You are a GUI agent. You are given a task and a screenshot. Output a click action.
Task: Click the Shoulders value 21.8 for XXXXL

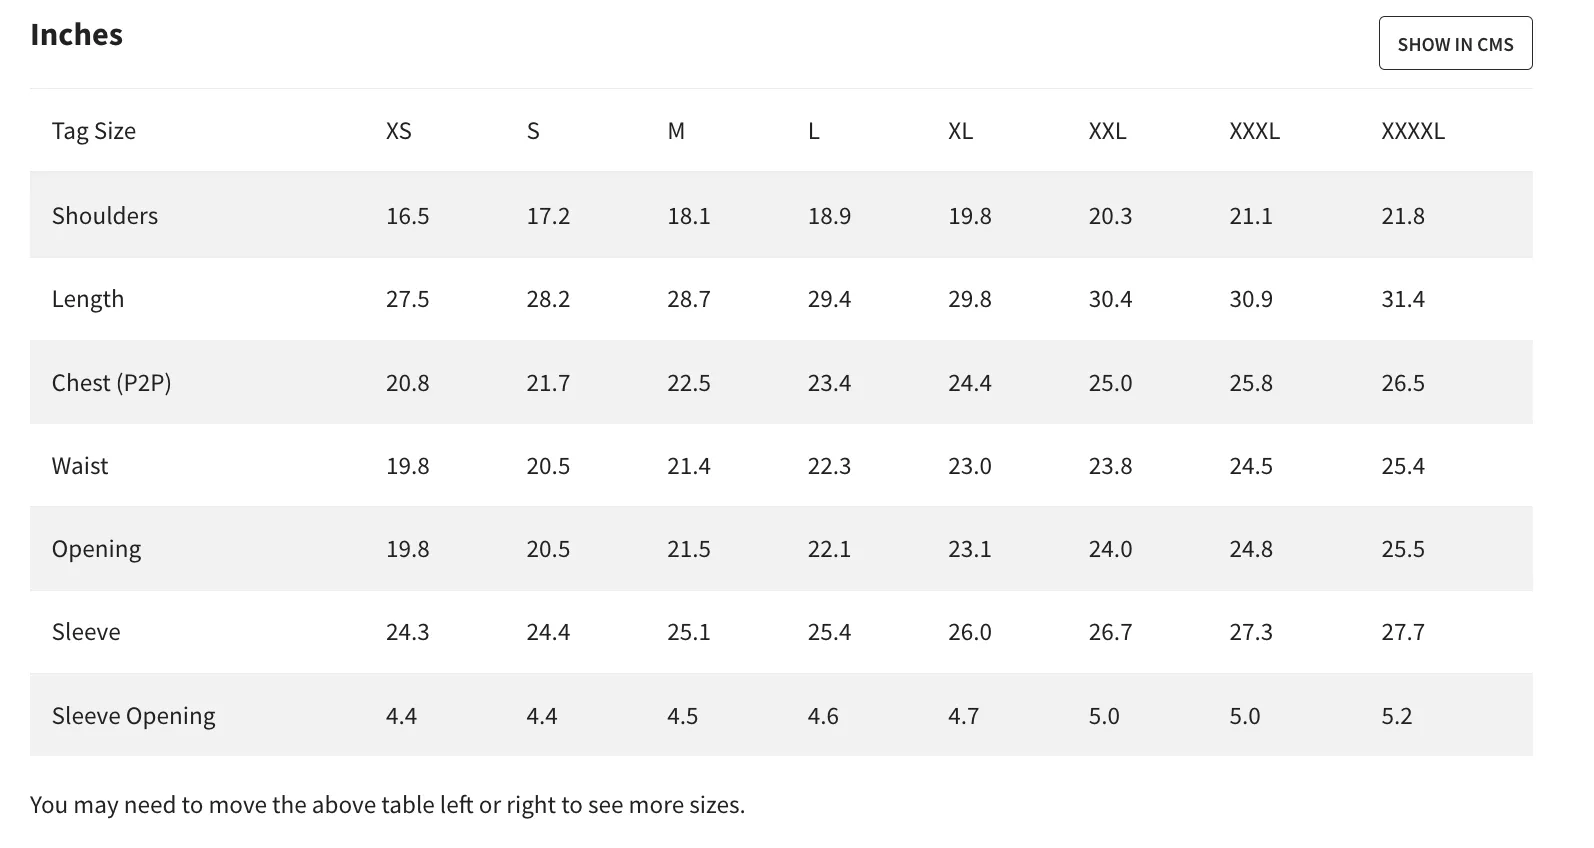click(x=1403, y=216)
